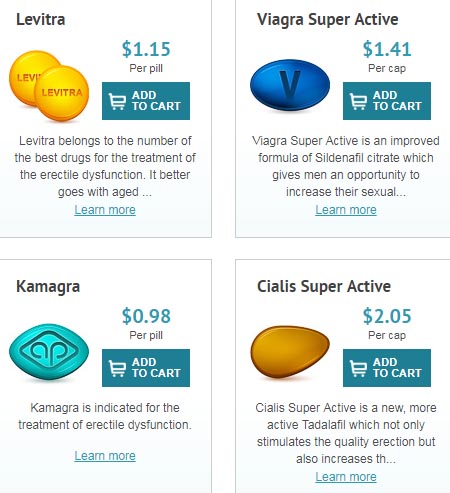Click the Levitra product title
The height and width of the screenshot is (493, 450).
pyautogui.click(x=41, y=19)
